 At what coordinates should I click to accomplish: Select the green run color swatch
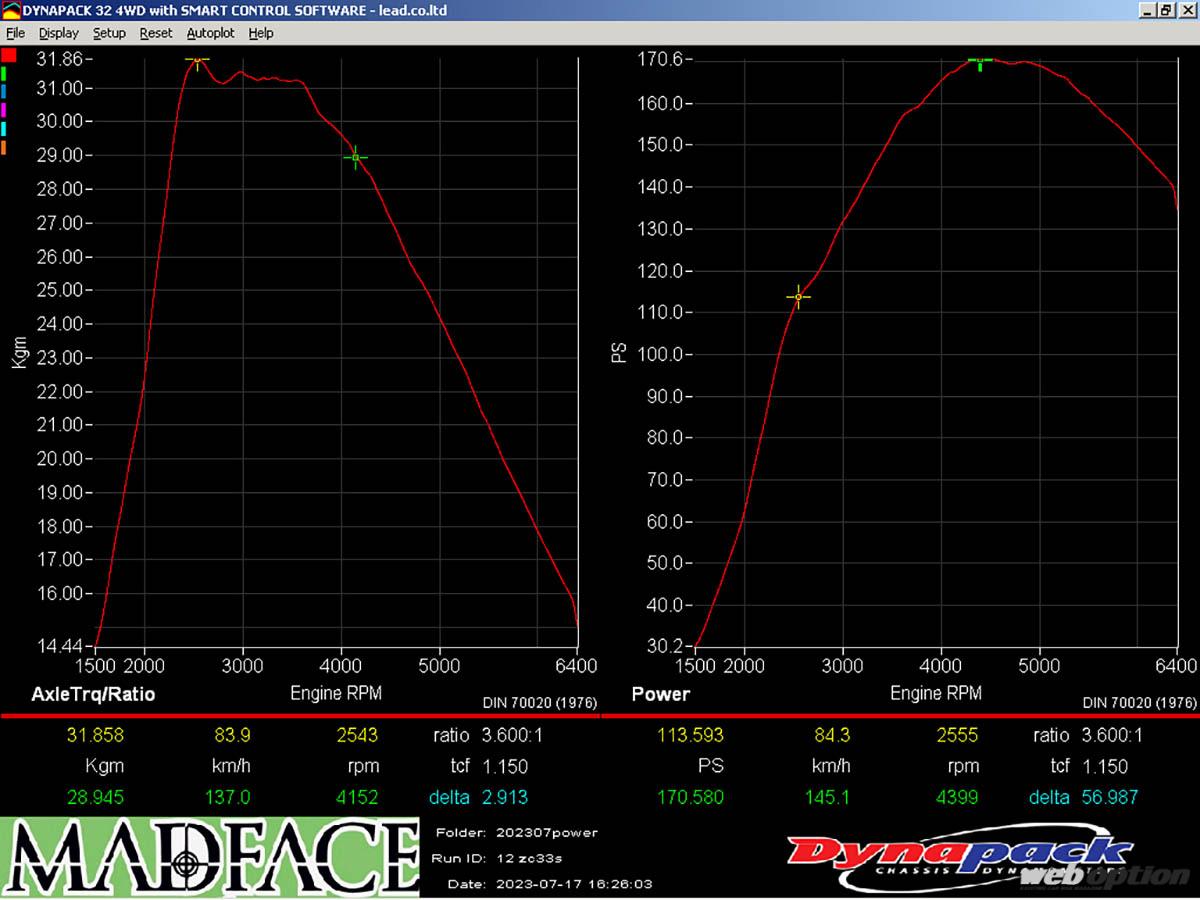pos(4,74)
